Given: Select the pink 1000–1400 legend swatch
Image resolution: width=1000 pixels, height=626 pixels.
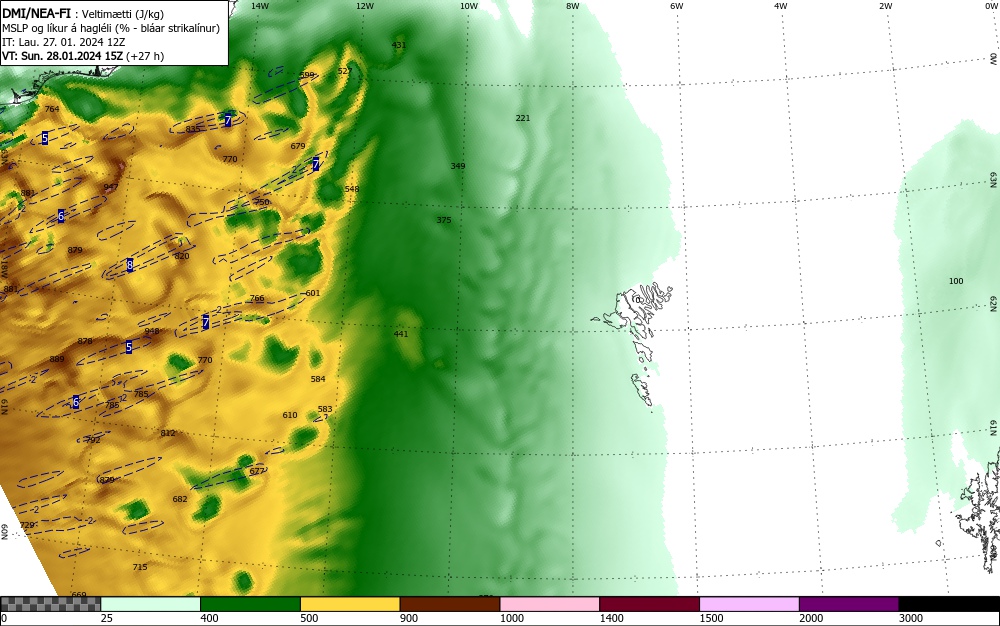Looking at the screenshot, I should (550, 604).
